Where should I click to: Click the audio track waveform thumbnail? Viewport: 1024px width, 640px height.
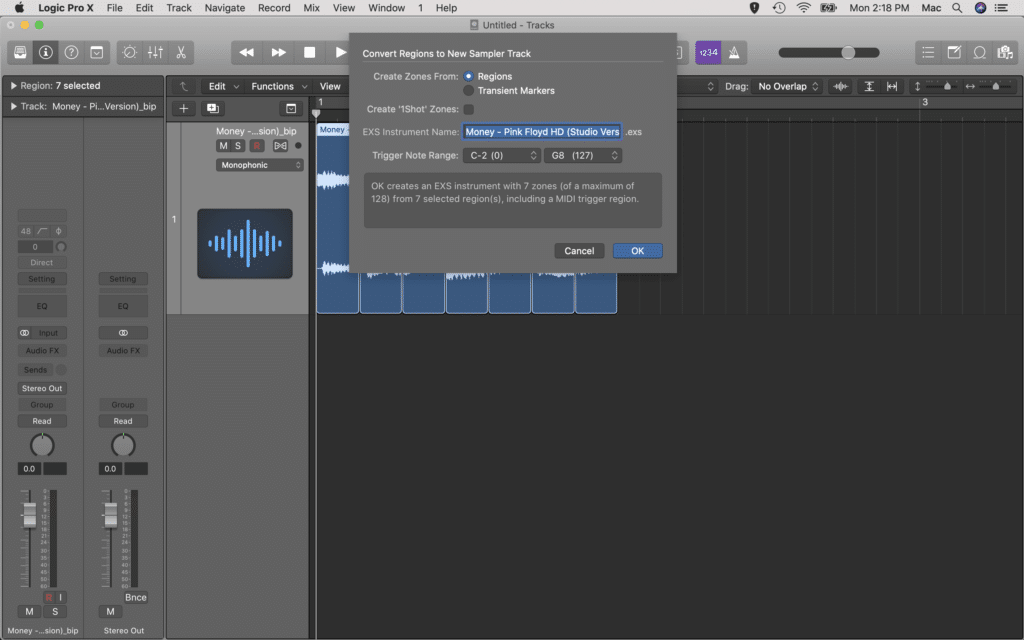(245, 244)
